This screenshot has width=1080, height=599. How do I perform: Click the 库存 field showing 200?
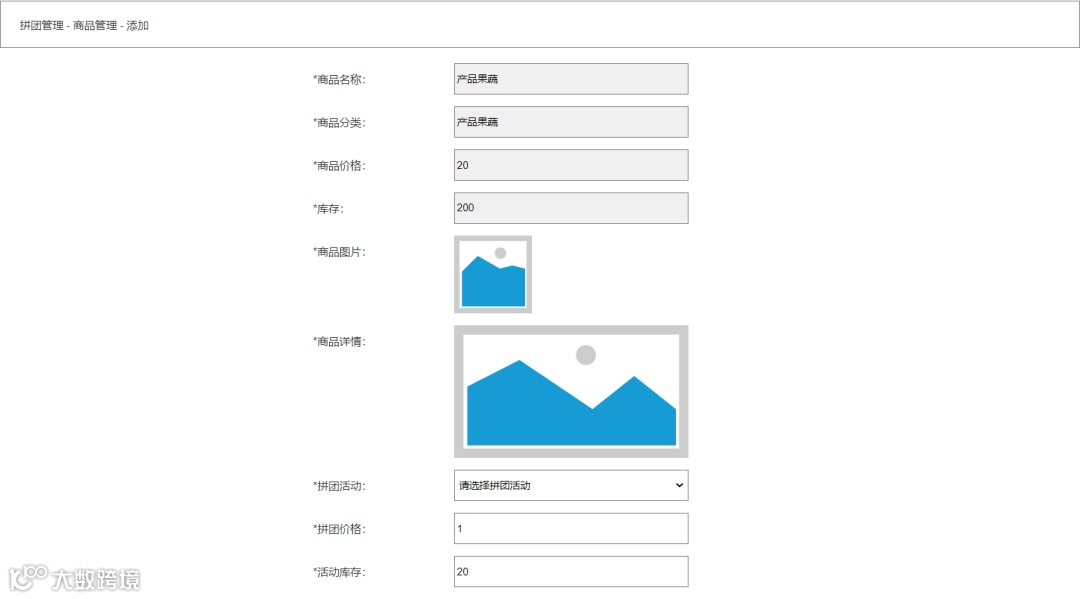(x=571, y=208)
